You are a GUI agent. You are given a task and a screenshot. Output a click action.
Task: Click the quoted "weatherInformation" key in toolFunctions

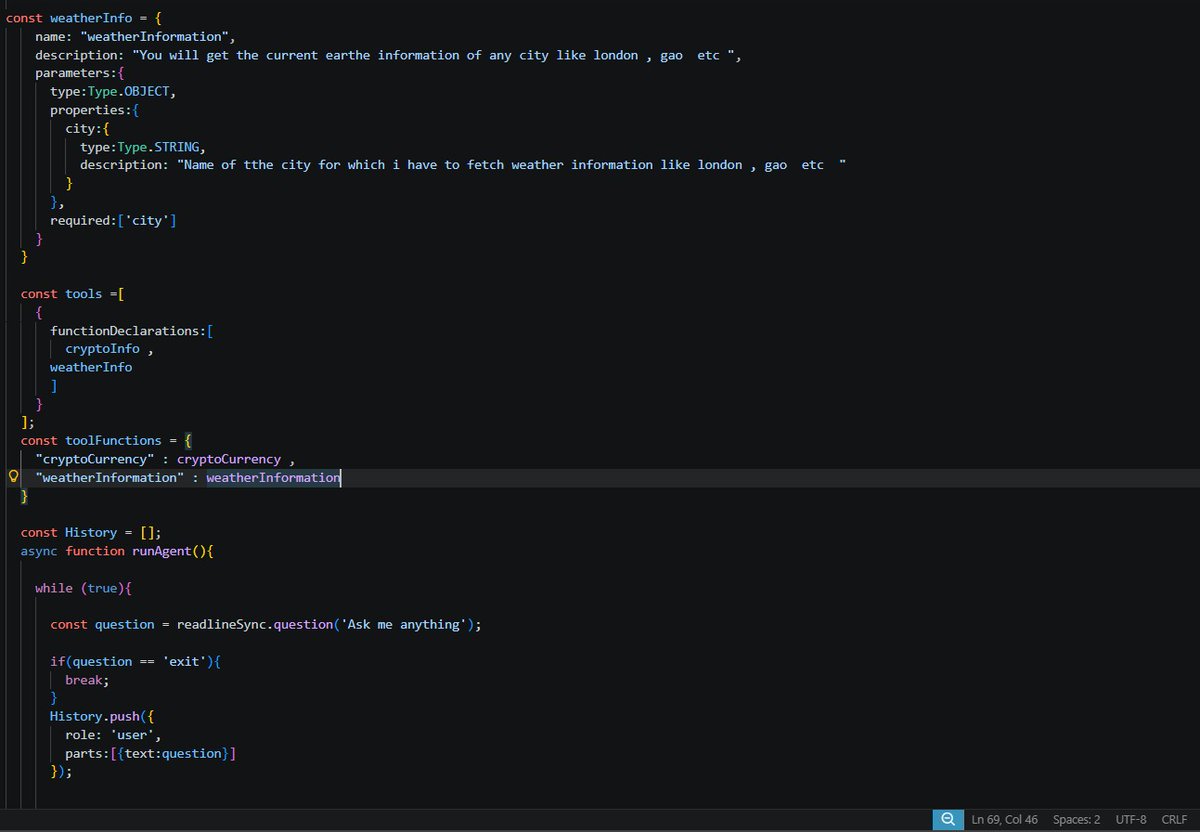coord(110,478)
